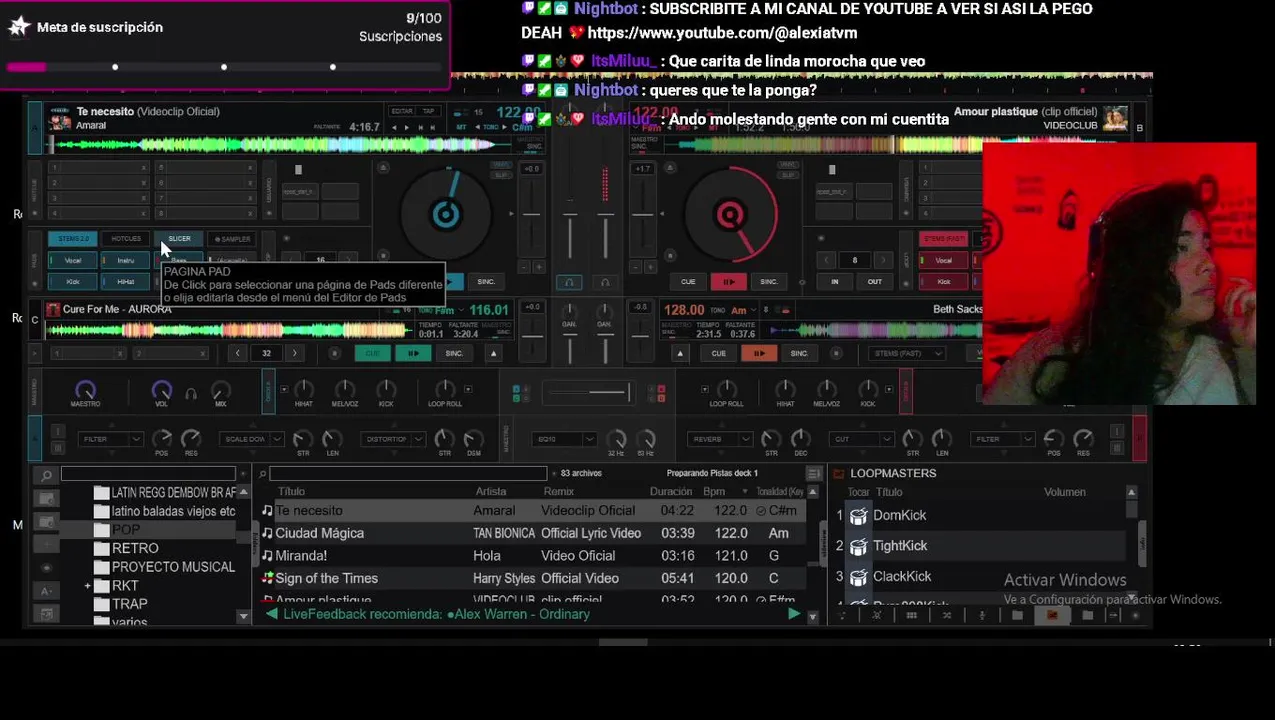The image size is (1275, 720).
Task: Open the SAMPLER pad page tab
Action: (232, 239)
